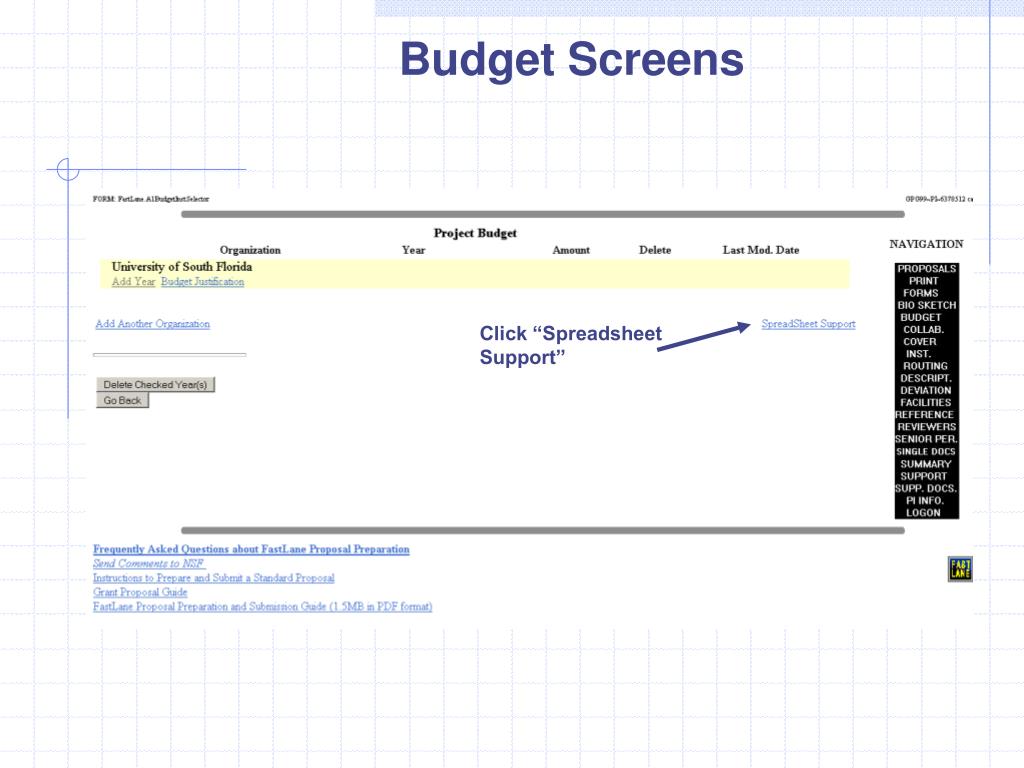Viewport: 1024px width, 768px height.
Task: Click the Budget Screens slide title
Action: pos(571,60)
